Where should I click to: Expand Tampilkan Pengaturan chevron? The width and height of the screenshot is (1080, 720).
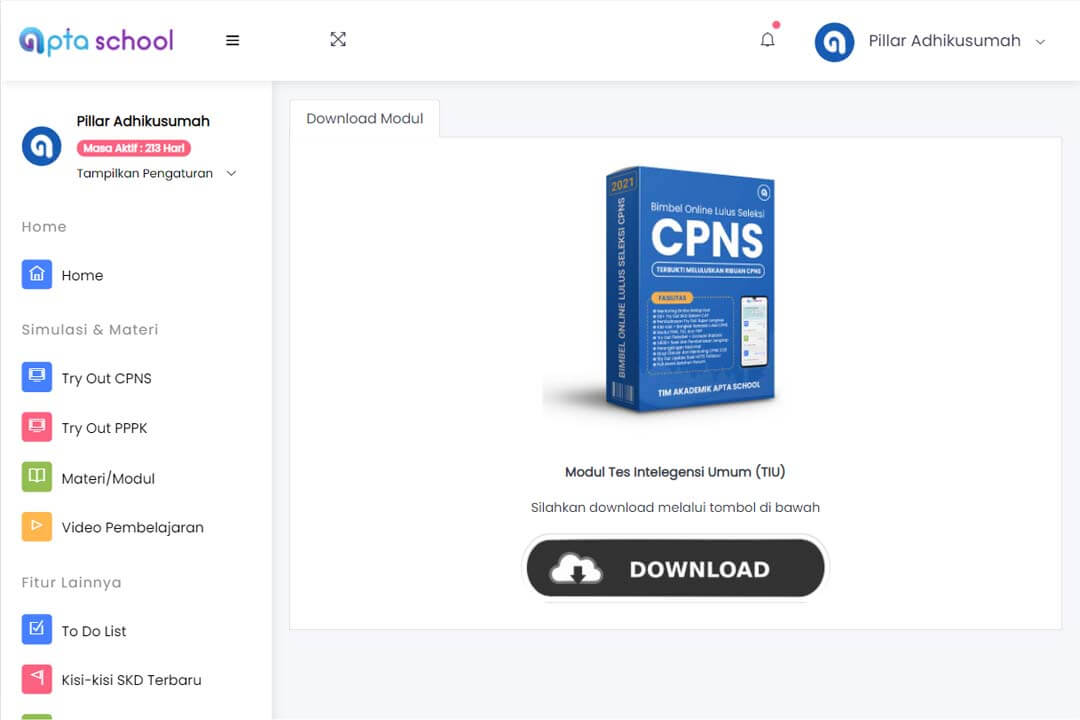pyautogui.click(x=231, y=174)
